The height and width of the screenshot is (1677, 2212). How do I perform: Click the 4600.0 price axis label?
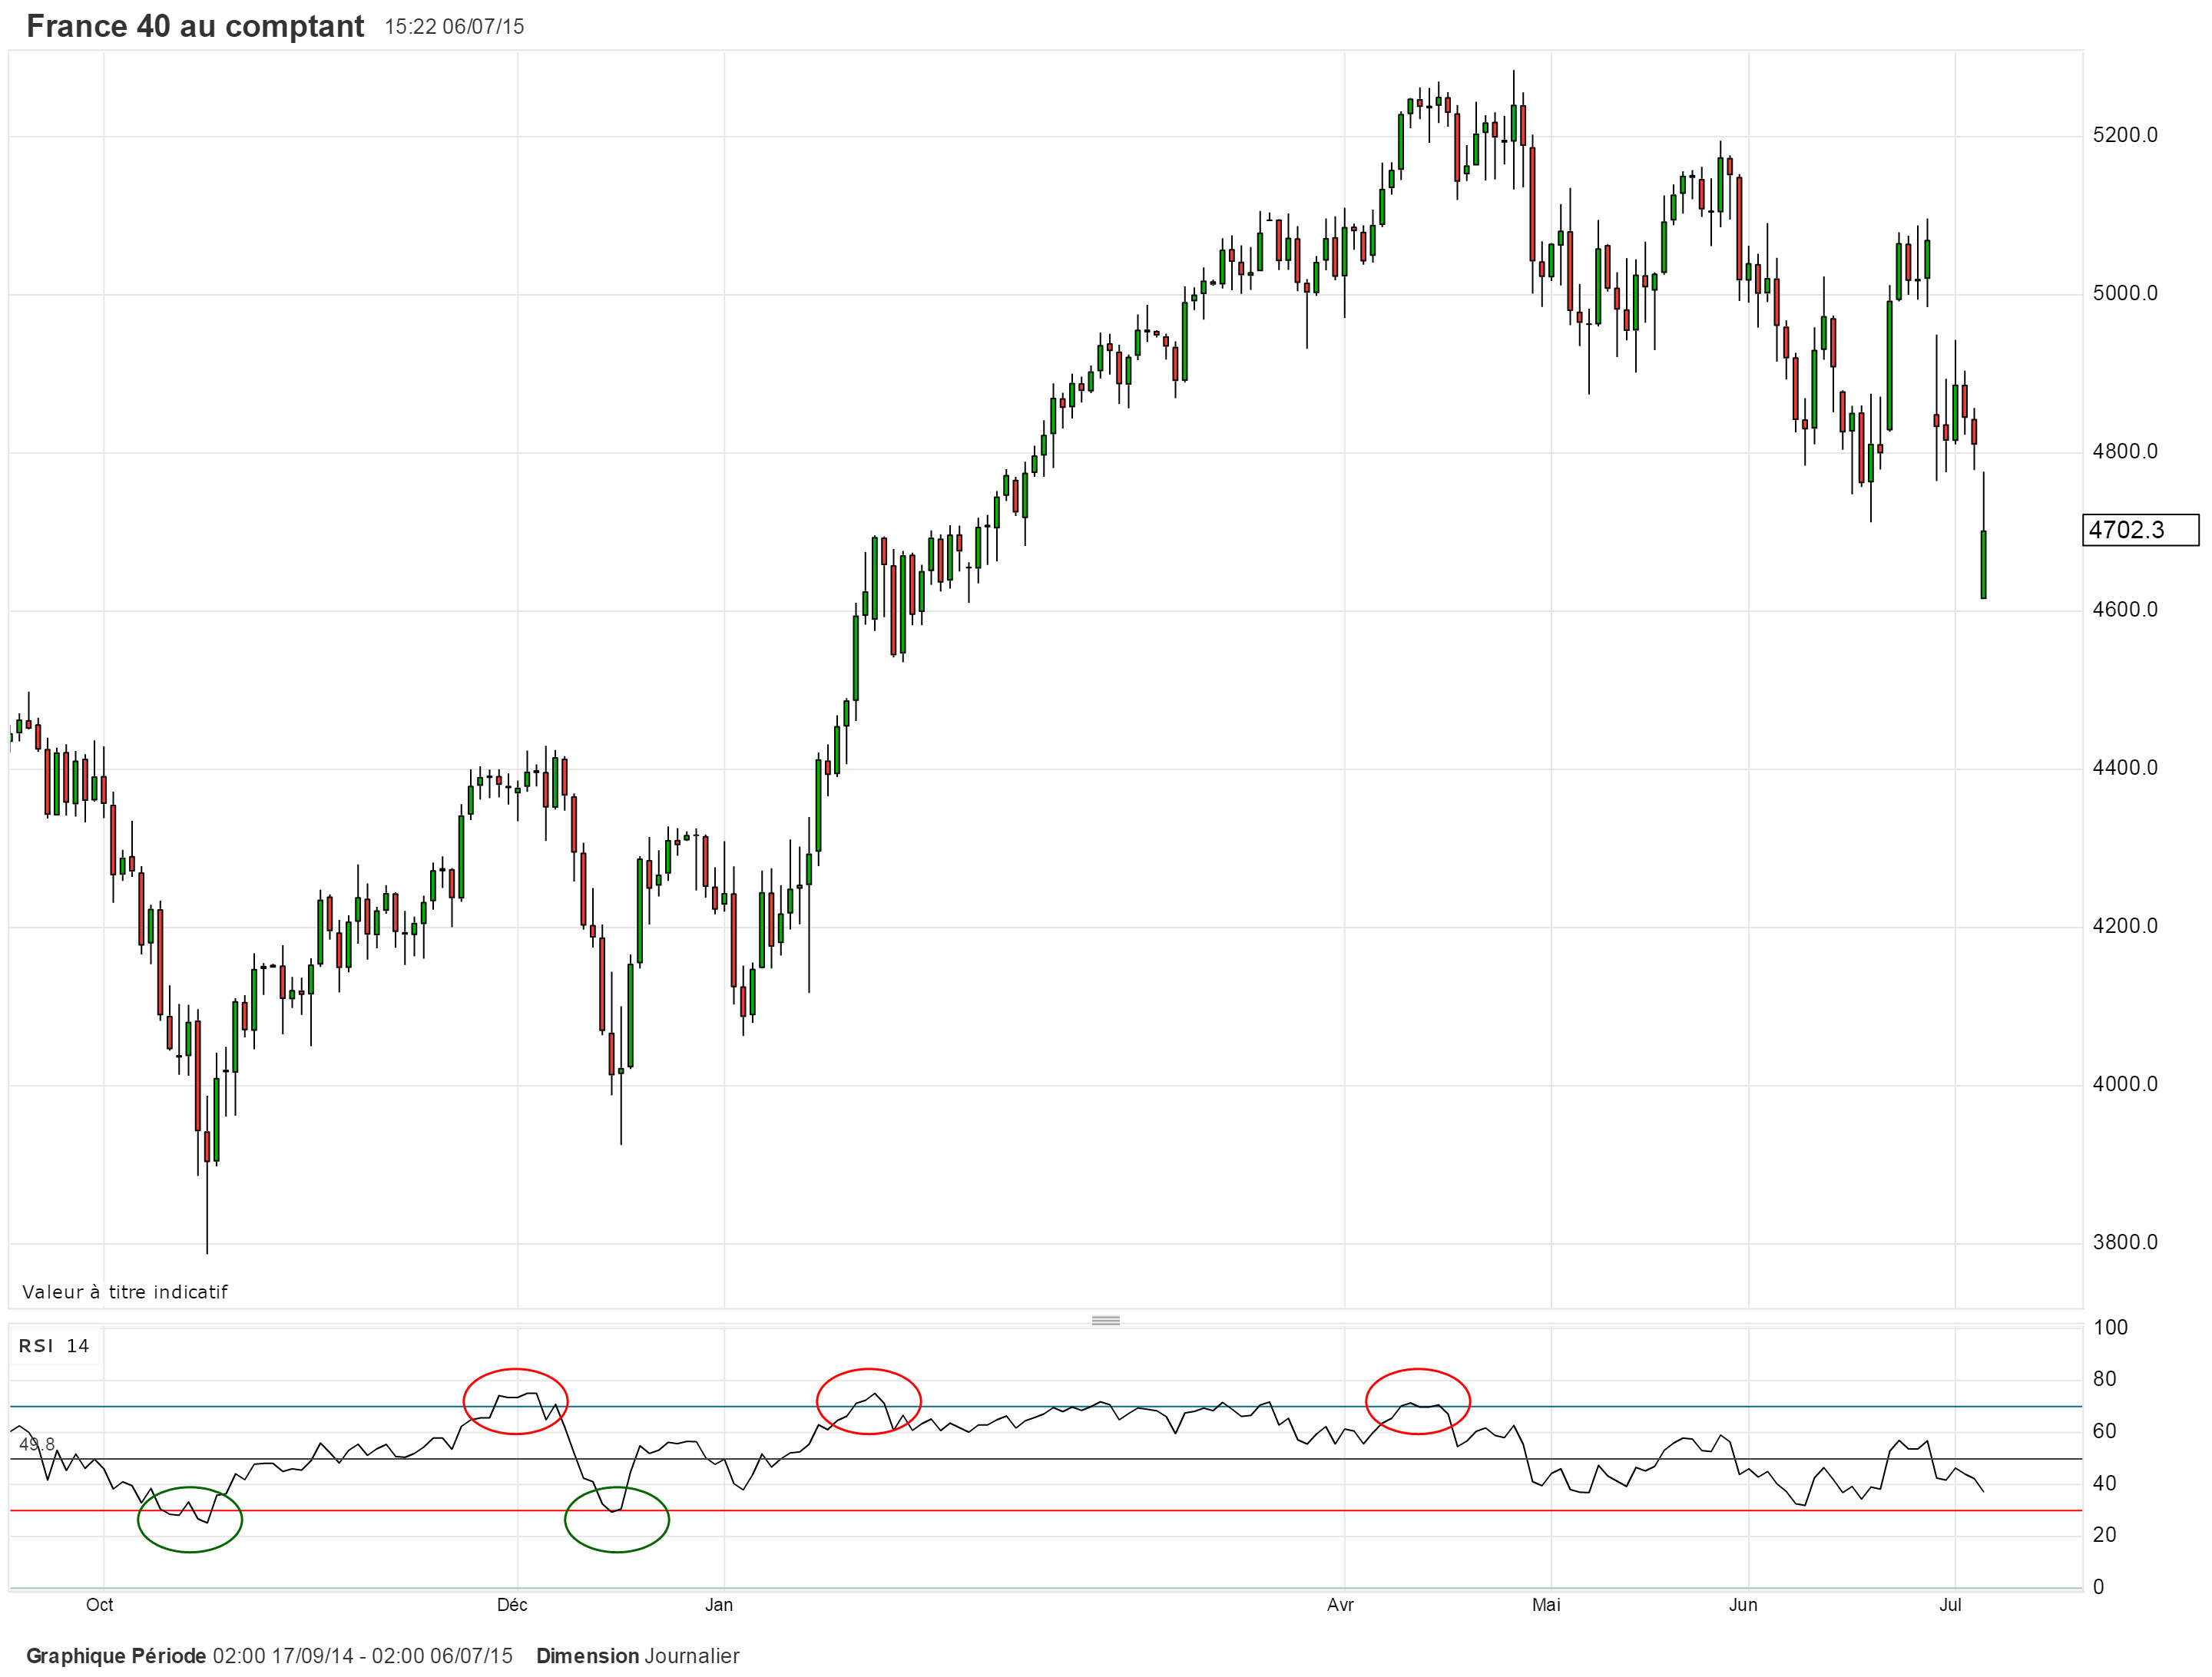[2125, 609]
